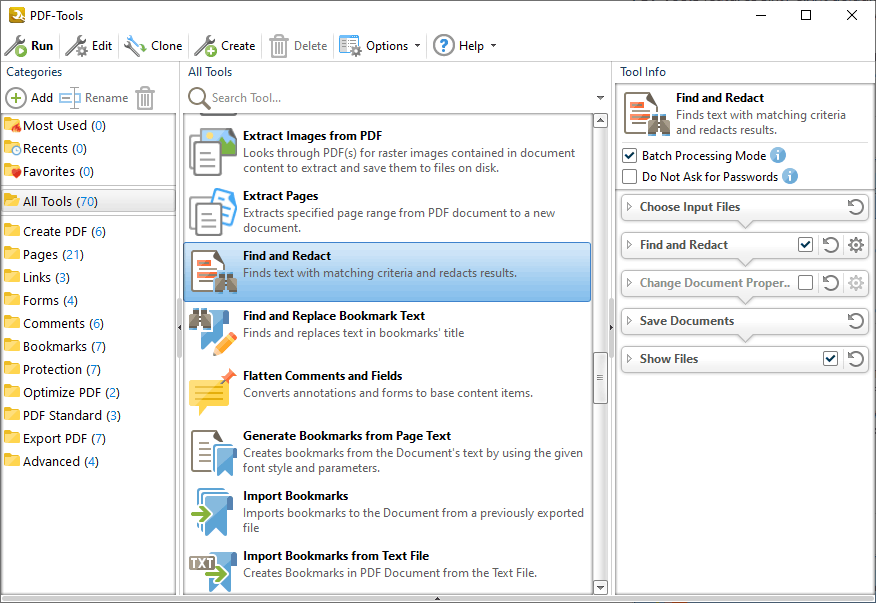Reset the Save Documents step

[x=855, y=321]
